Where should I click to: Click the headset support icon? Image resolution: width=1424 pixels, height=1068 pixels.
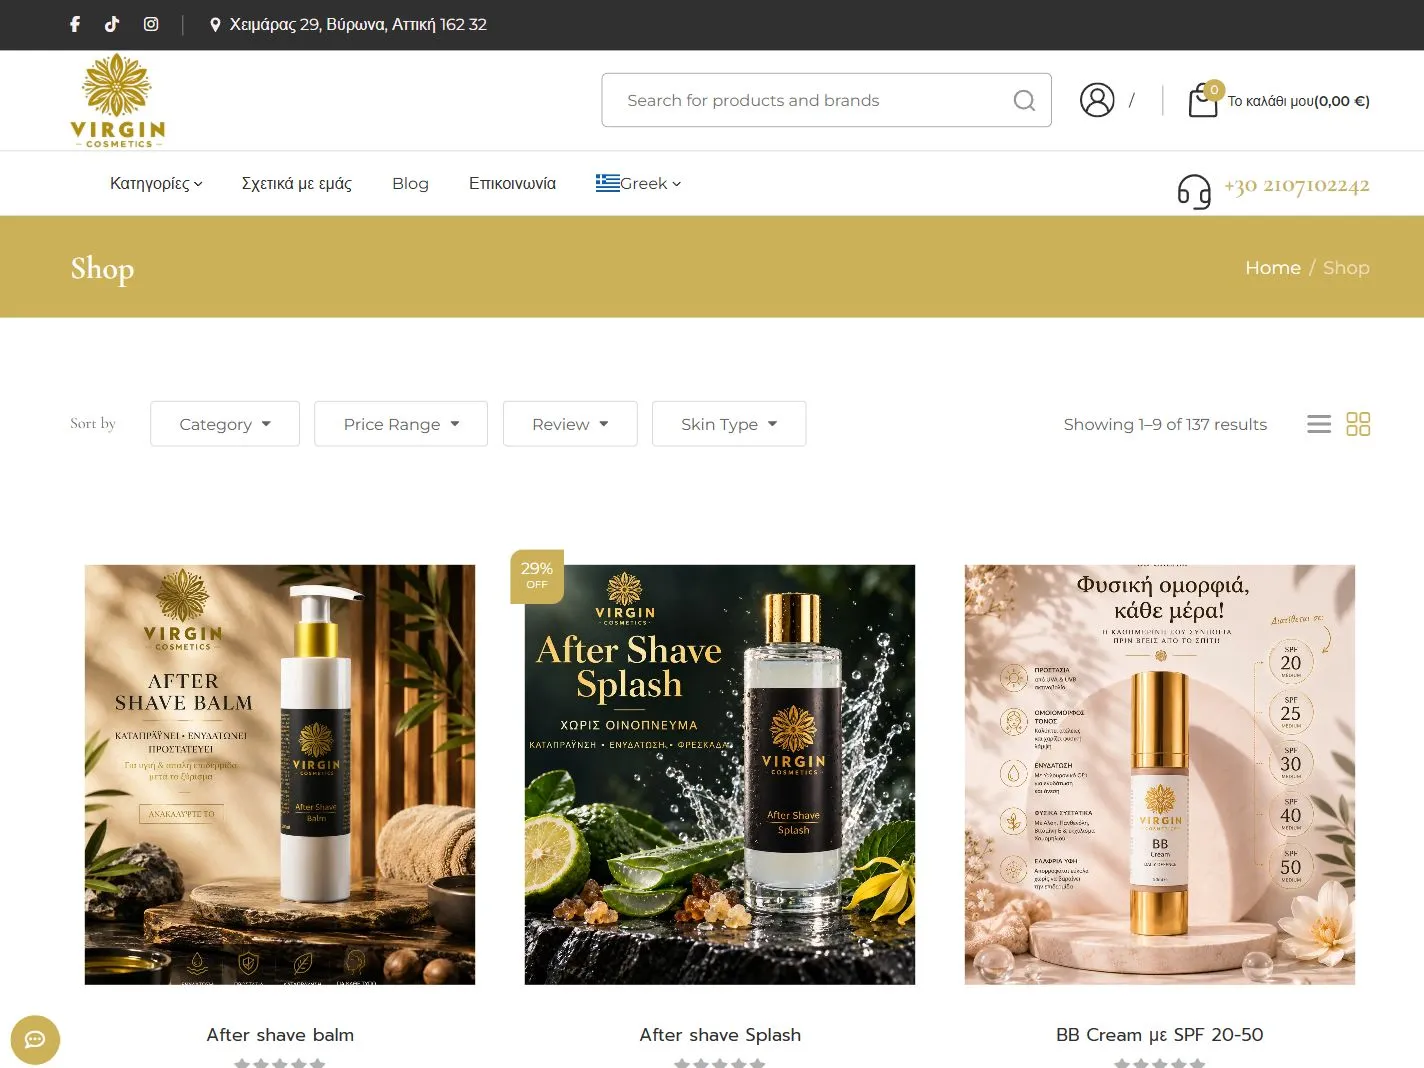pyautogui.click(x=1194, y=190)
